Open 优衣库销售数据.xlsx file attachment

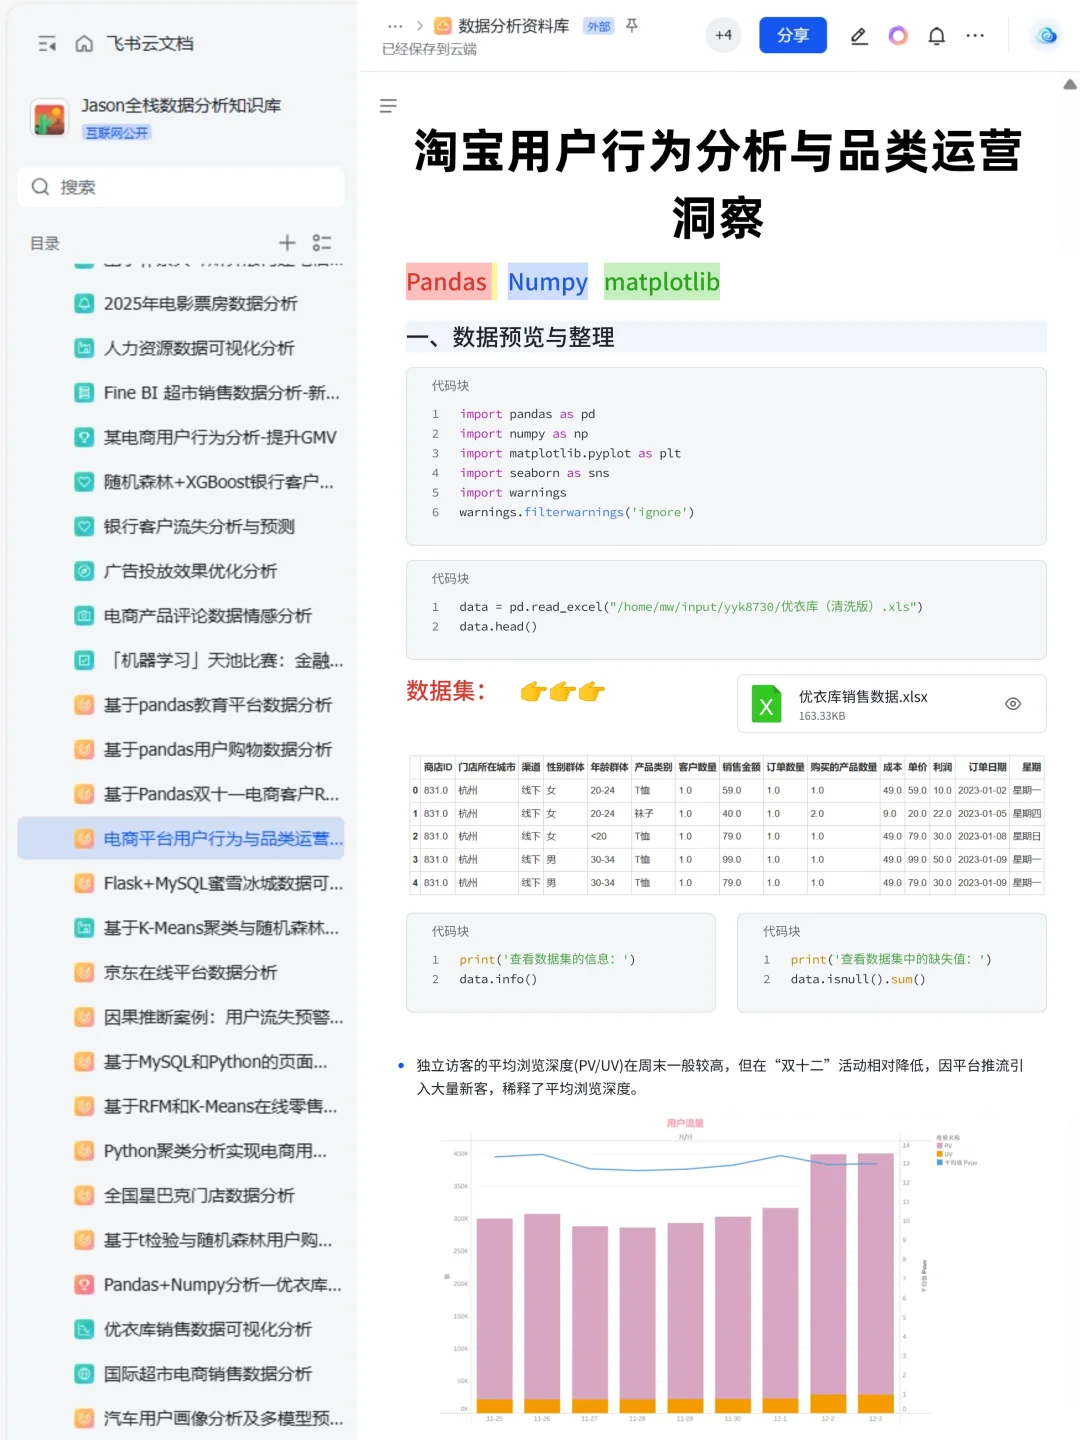pos(892,704)
